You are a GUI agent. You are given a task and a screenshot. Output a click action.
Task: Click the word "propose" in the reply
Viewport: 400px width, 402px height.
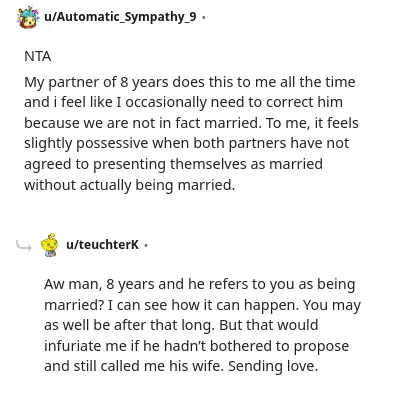pos(321,347)
